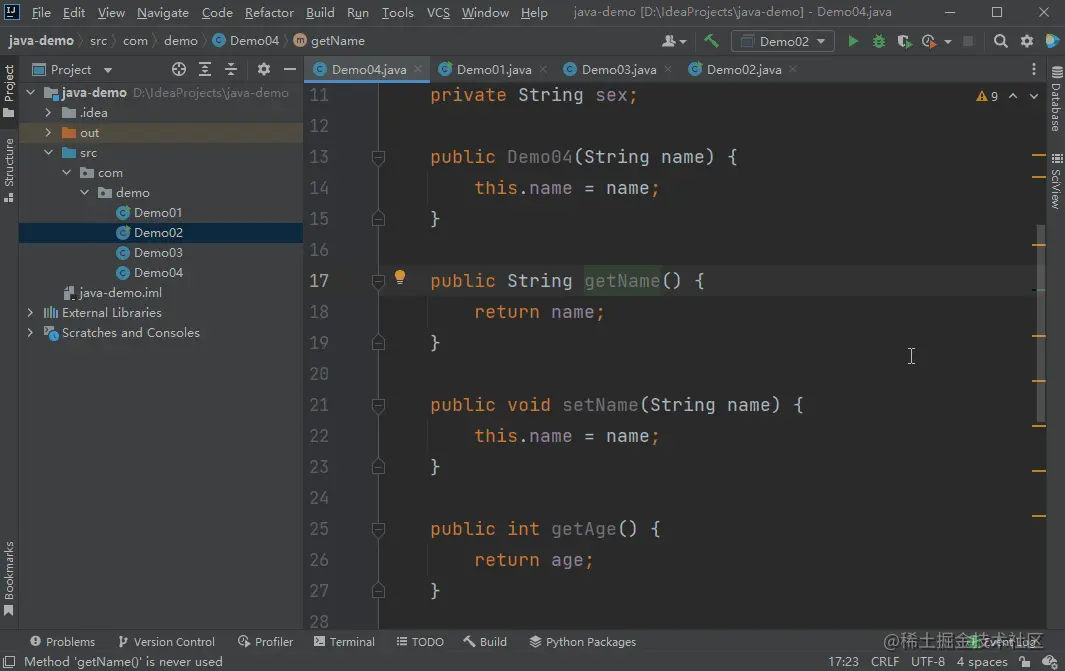Open the TODO tool window

tap(420, 642)
